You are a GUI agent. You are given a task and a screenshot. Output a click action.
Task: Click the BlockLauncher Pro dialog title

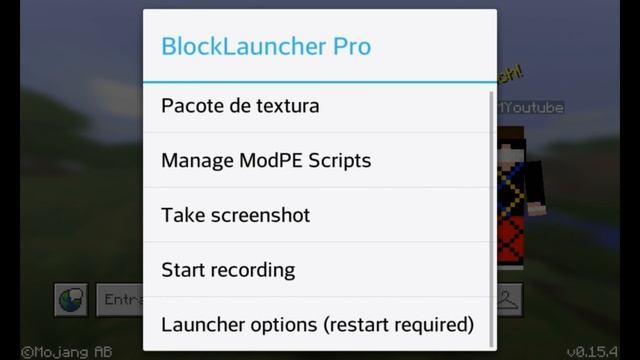[266, 46]
